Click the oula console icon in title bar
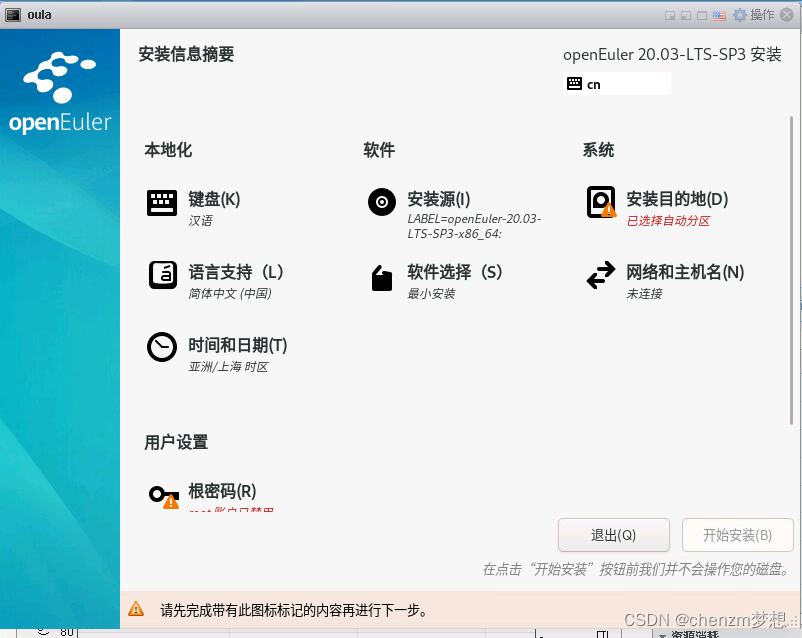This screenshot has height=638, width=802. 13,15
